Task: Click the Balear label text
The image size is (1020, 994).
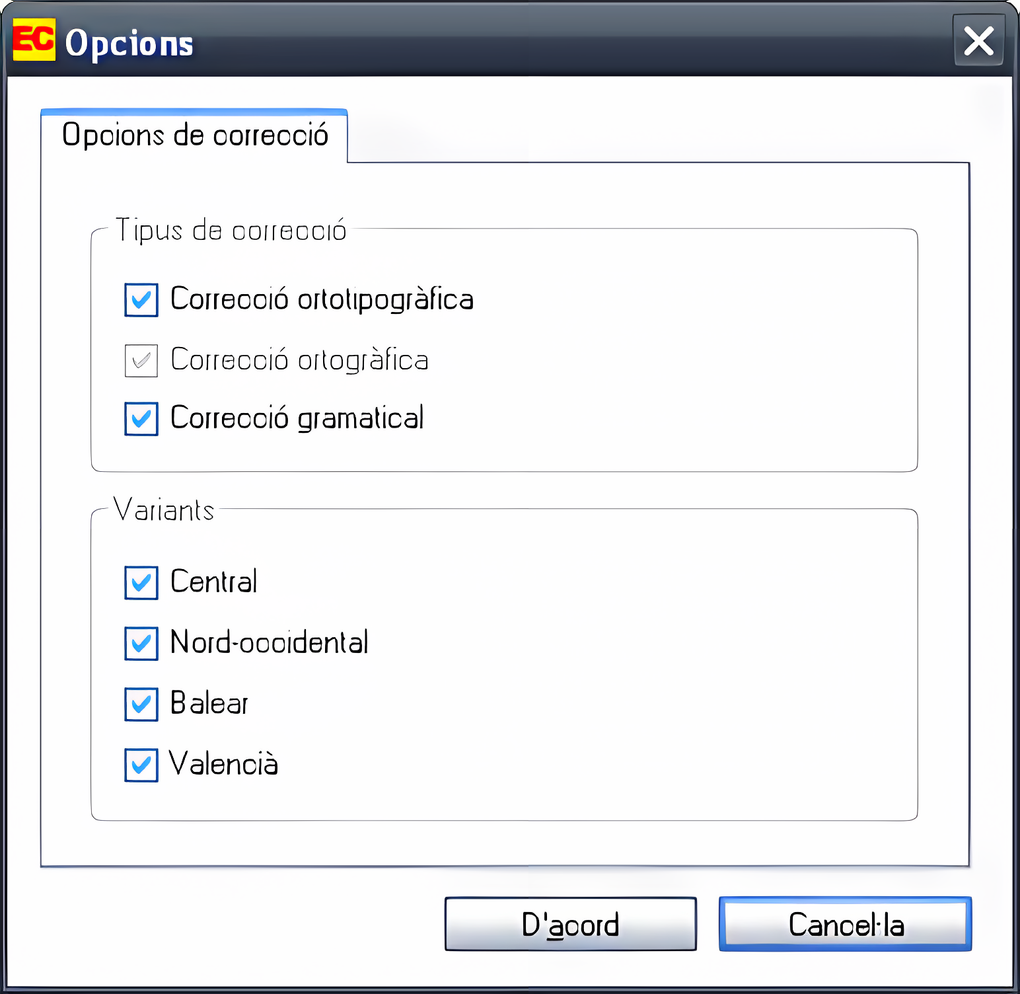Action: coord(208,704)
